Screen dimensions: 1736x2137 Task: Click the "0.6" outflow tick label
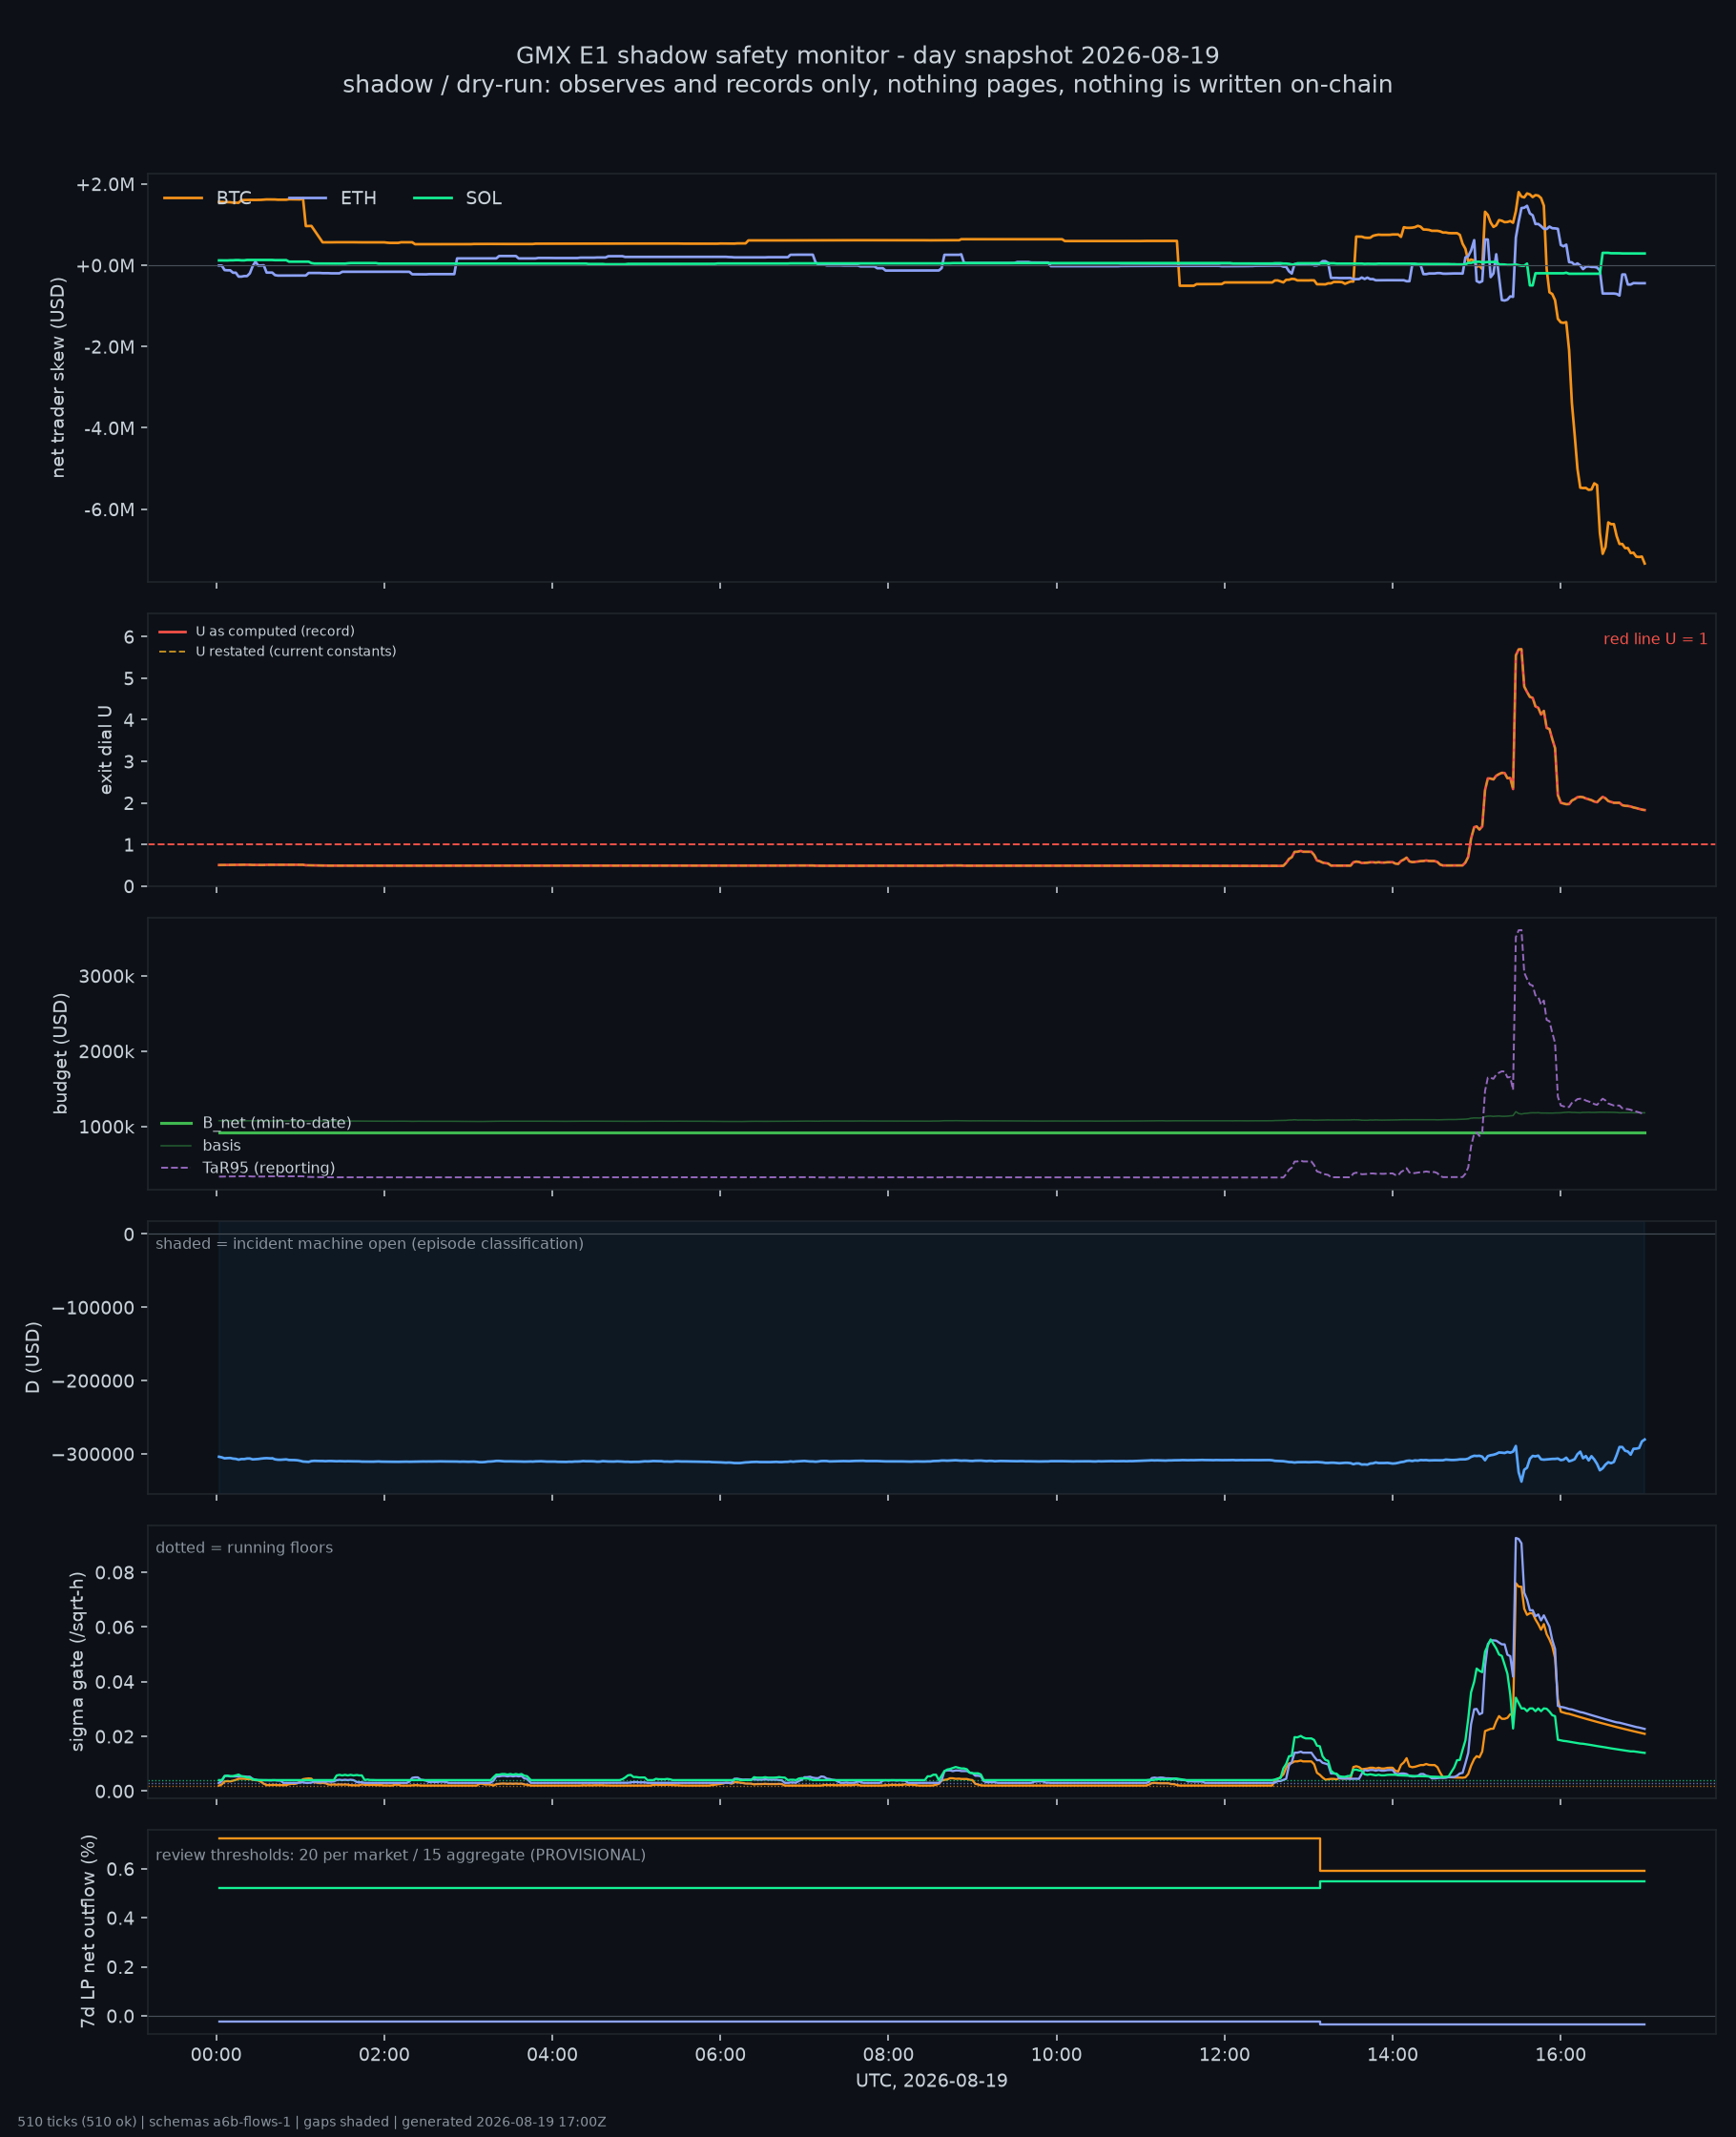click(122, 1869)
